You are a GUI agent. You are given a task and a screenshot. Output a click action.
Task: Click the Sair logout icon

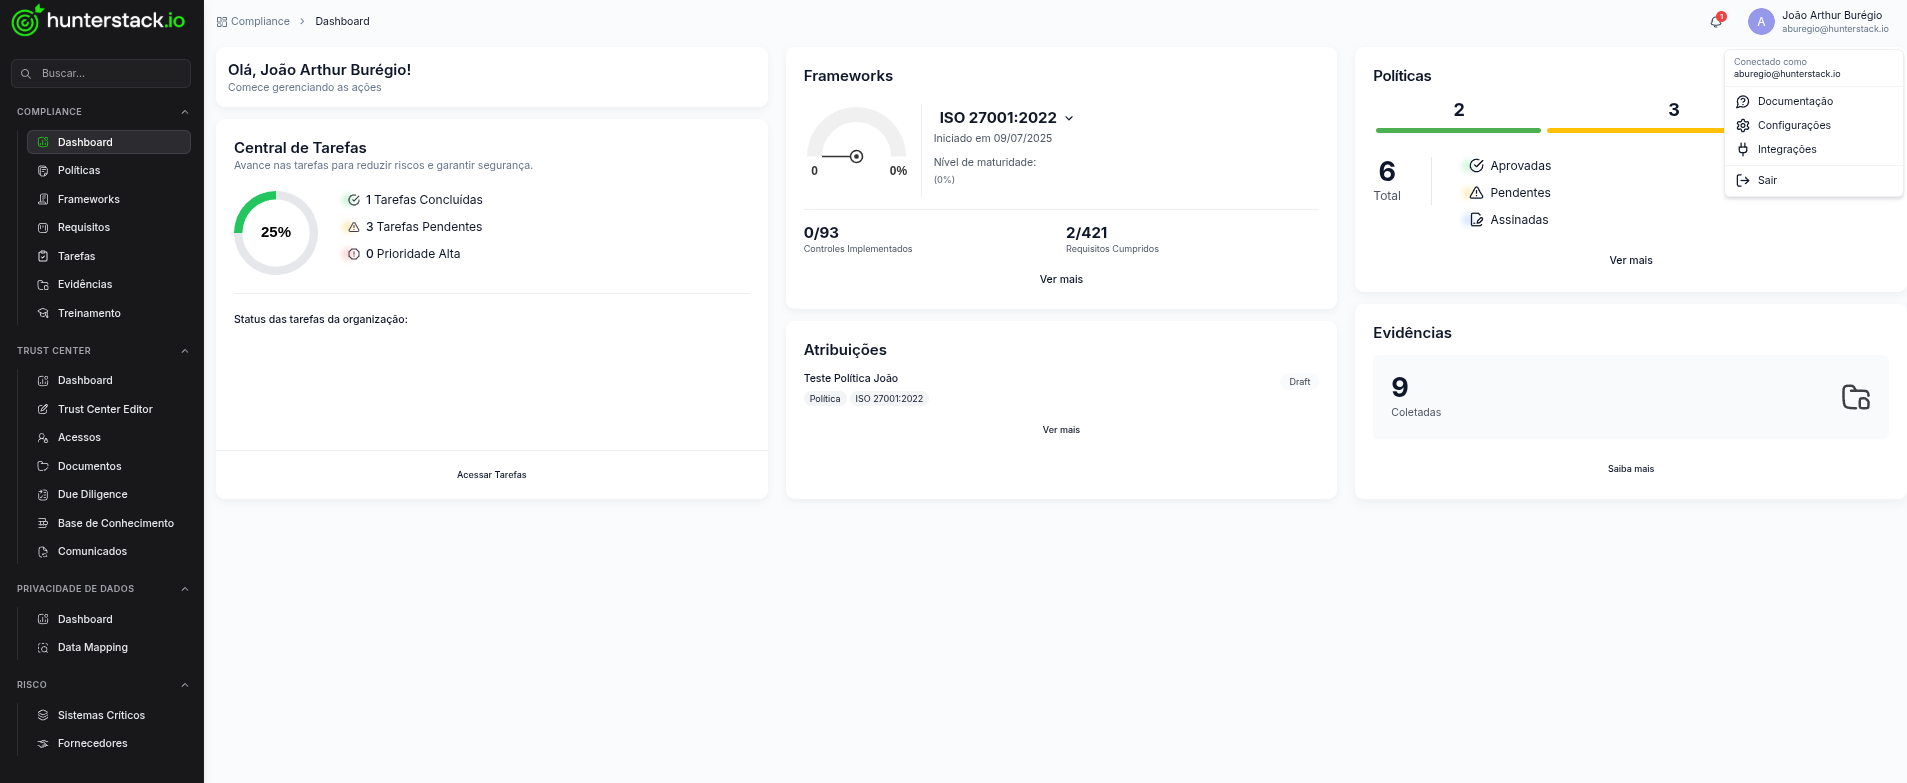click(x=1743, y=180)
